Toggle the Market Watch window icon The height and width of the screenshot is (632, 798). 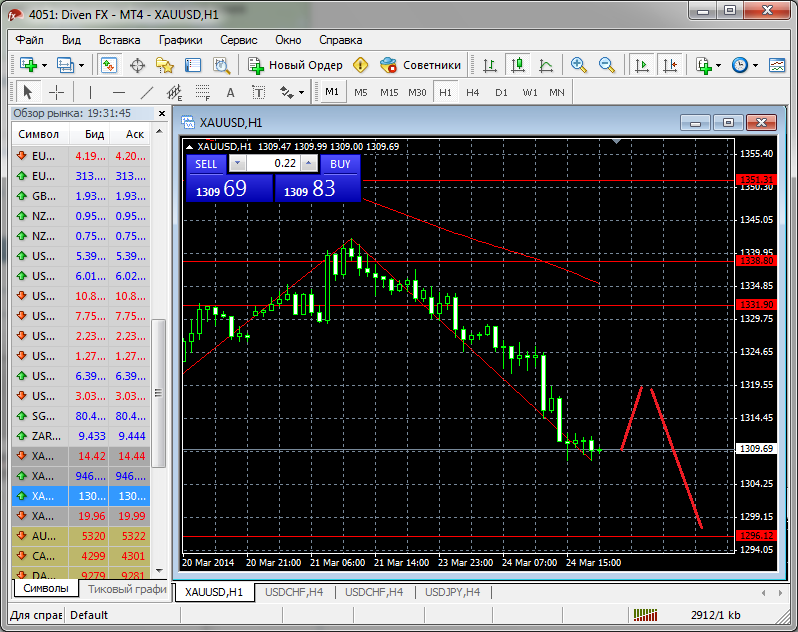pos(109,65)
